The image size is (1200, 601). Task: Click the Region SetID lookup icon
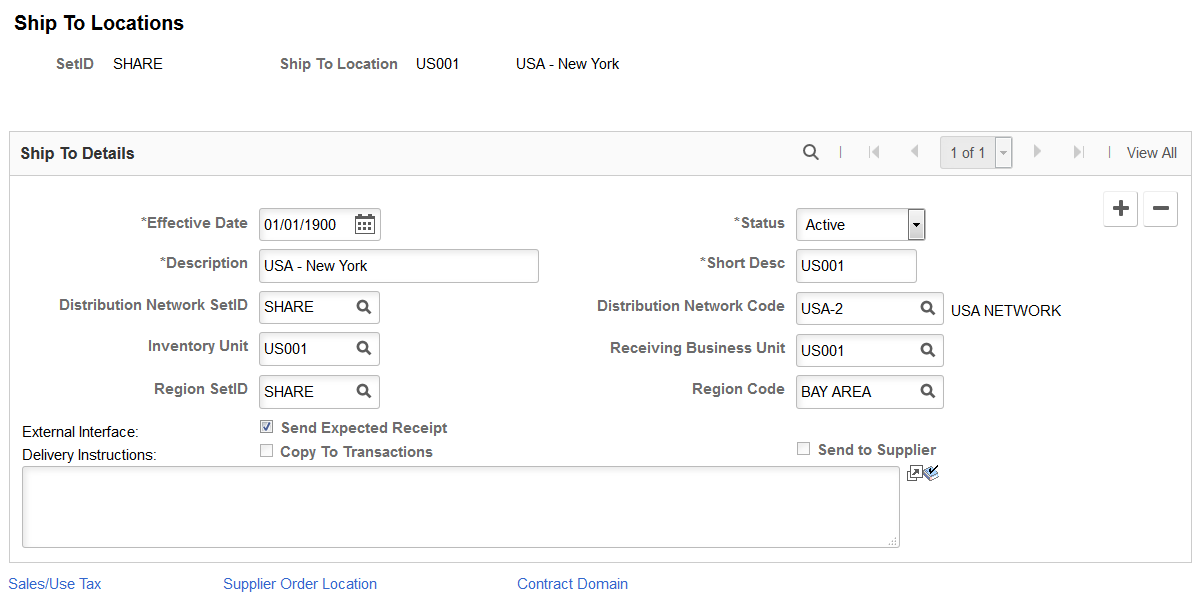364,391
